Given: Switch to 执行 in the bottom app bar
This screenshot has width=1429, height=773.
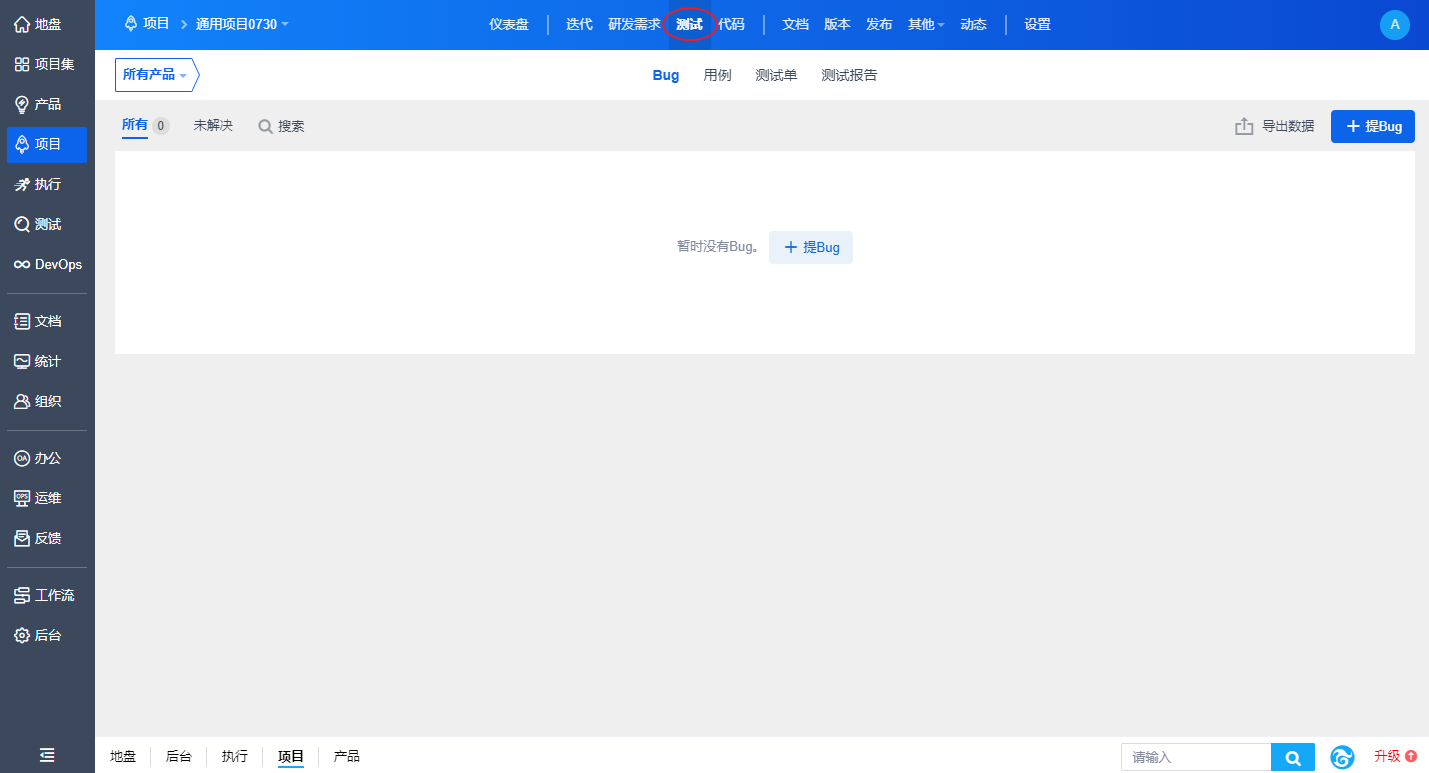Looking at the screenshot, I should pos(235,756).
